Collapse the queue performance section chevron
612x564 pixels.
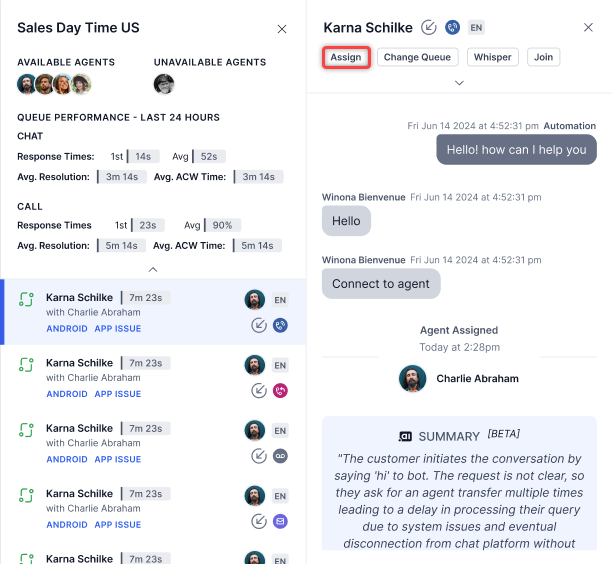(153, 270)
